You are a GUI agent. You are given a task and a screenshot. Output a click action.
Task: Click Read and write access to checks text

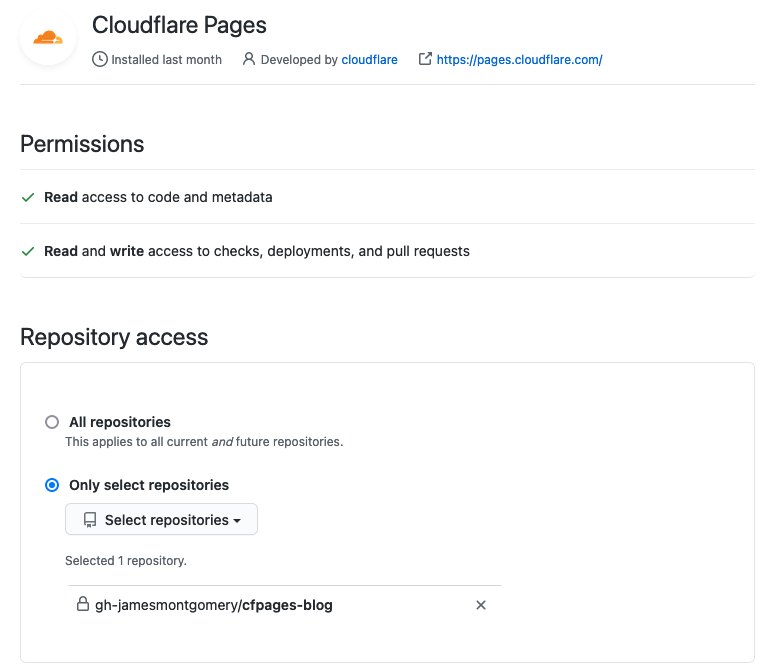tap(257, 251)
